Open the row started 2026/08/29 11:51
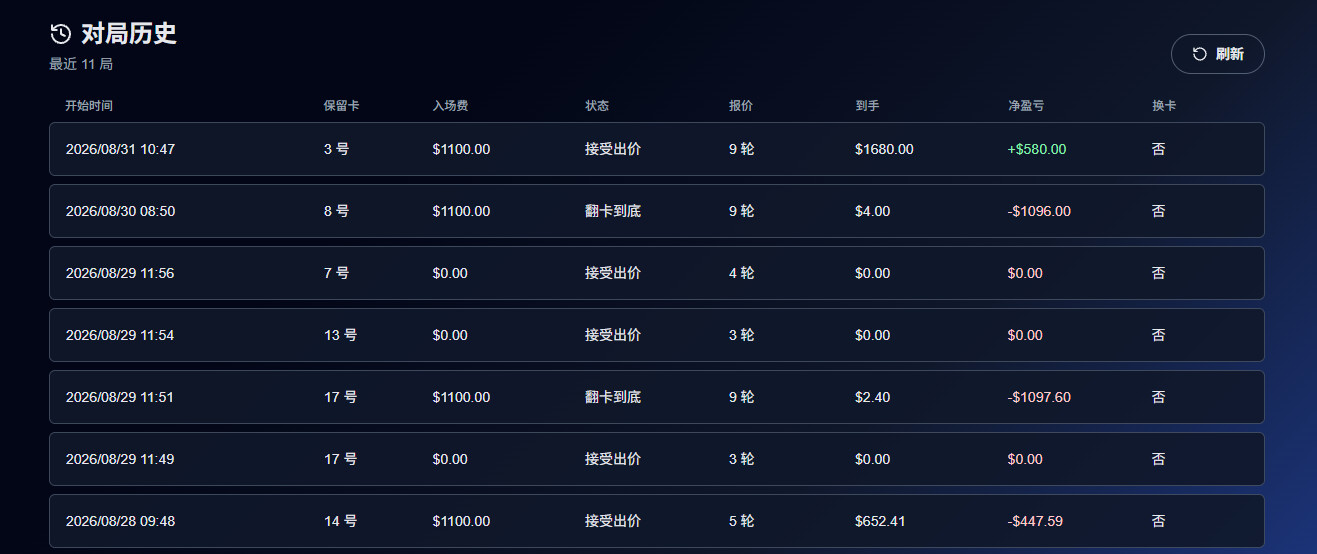 coord(657,397)
